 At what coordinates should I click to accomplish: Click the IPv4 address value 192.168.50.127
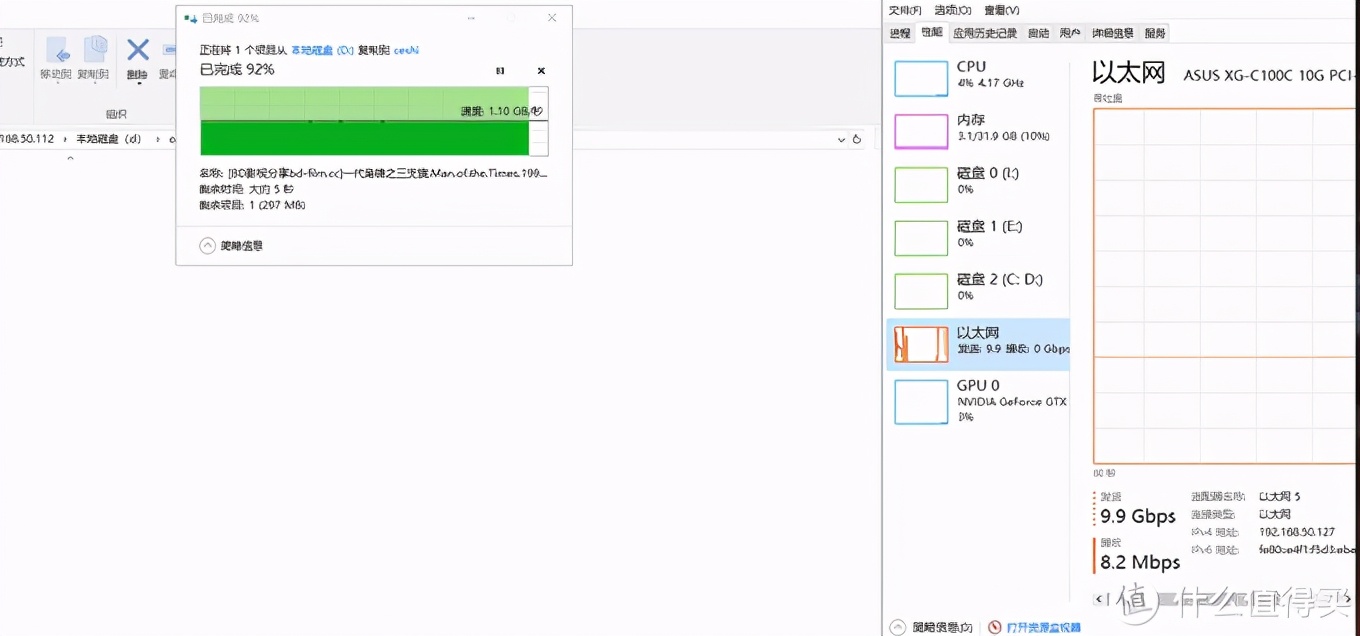[1296, 532]
